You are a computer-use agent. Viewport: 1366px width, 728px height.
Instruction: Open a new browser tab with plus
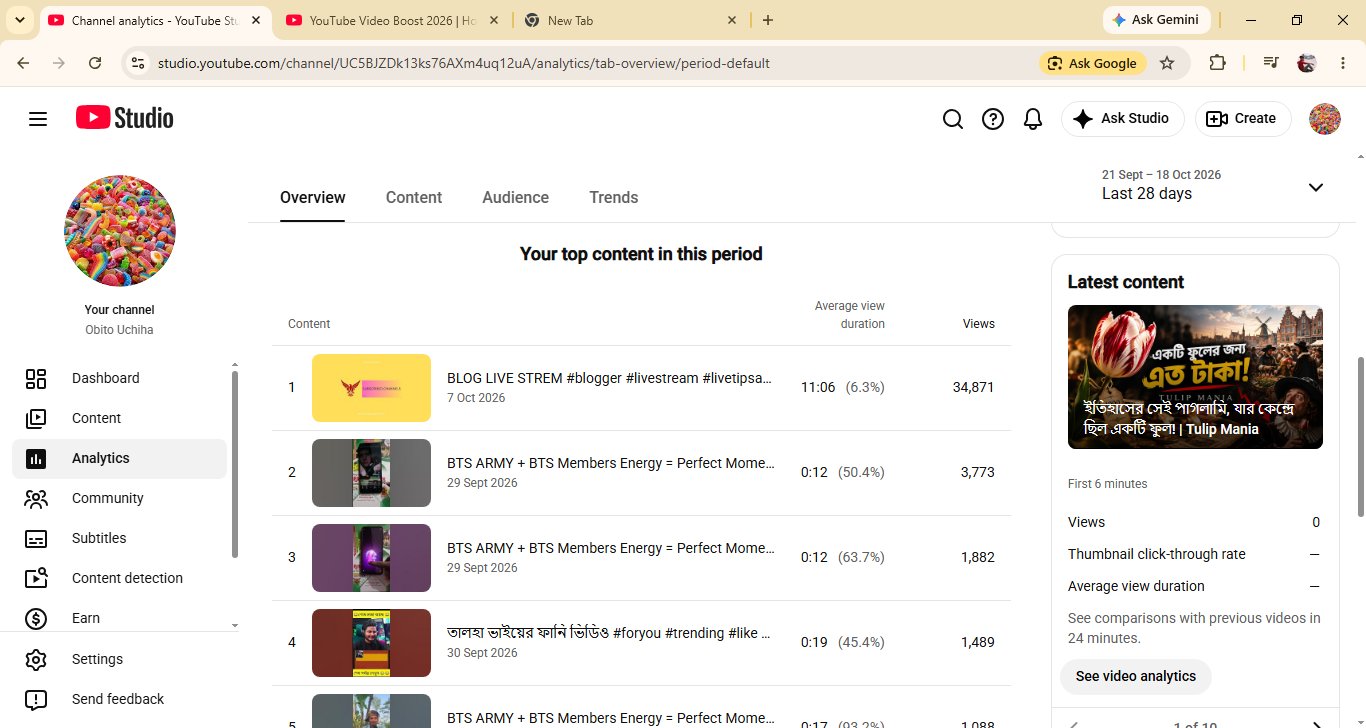click(768, 20)
